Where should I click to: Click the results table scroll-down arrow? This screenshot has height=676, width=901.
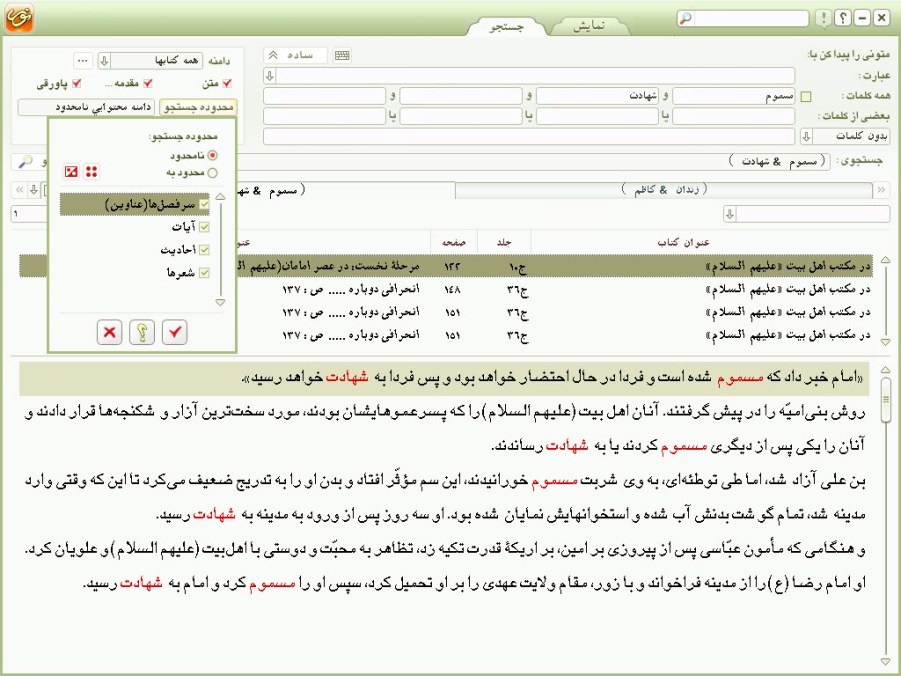pyautogui.click(x=885, y=342)
